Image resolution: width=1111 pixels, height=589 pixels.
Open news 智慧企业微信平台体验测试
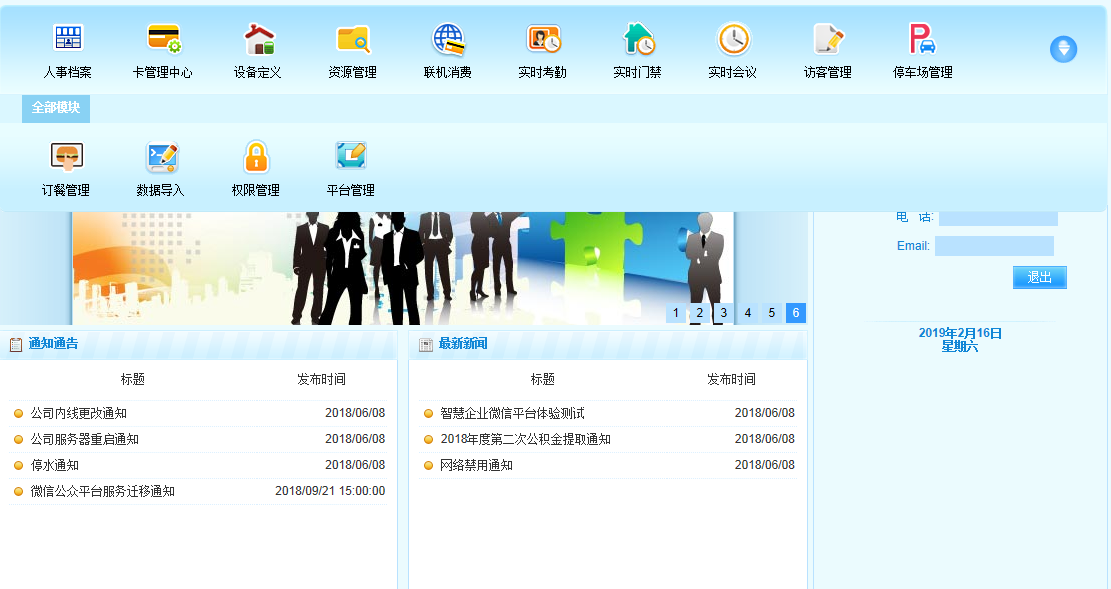point(512,413)
